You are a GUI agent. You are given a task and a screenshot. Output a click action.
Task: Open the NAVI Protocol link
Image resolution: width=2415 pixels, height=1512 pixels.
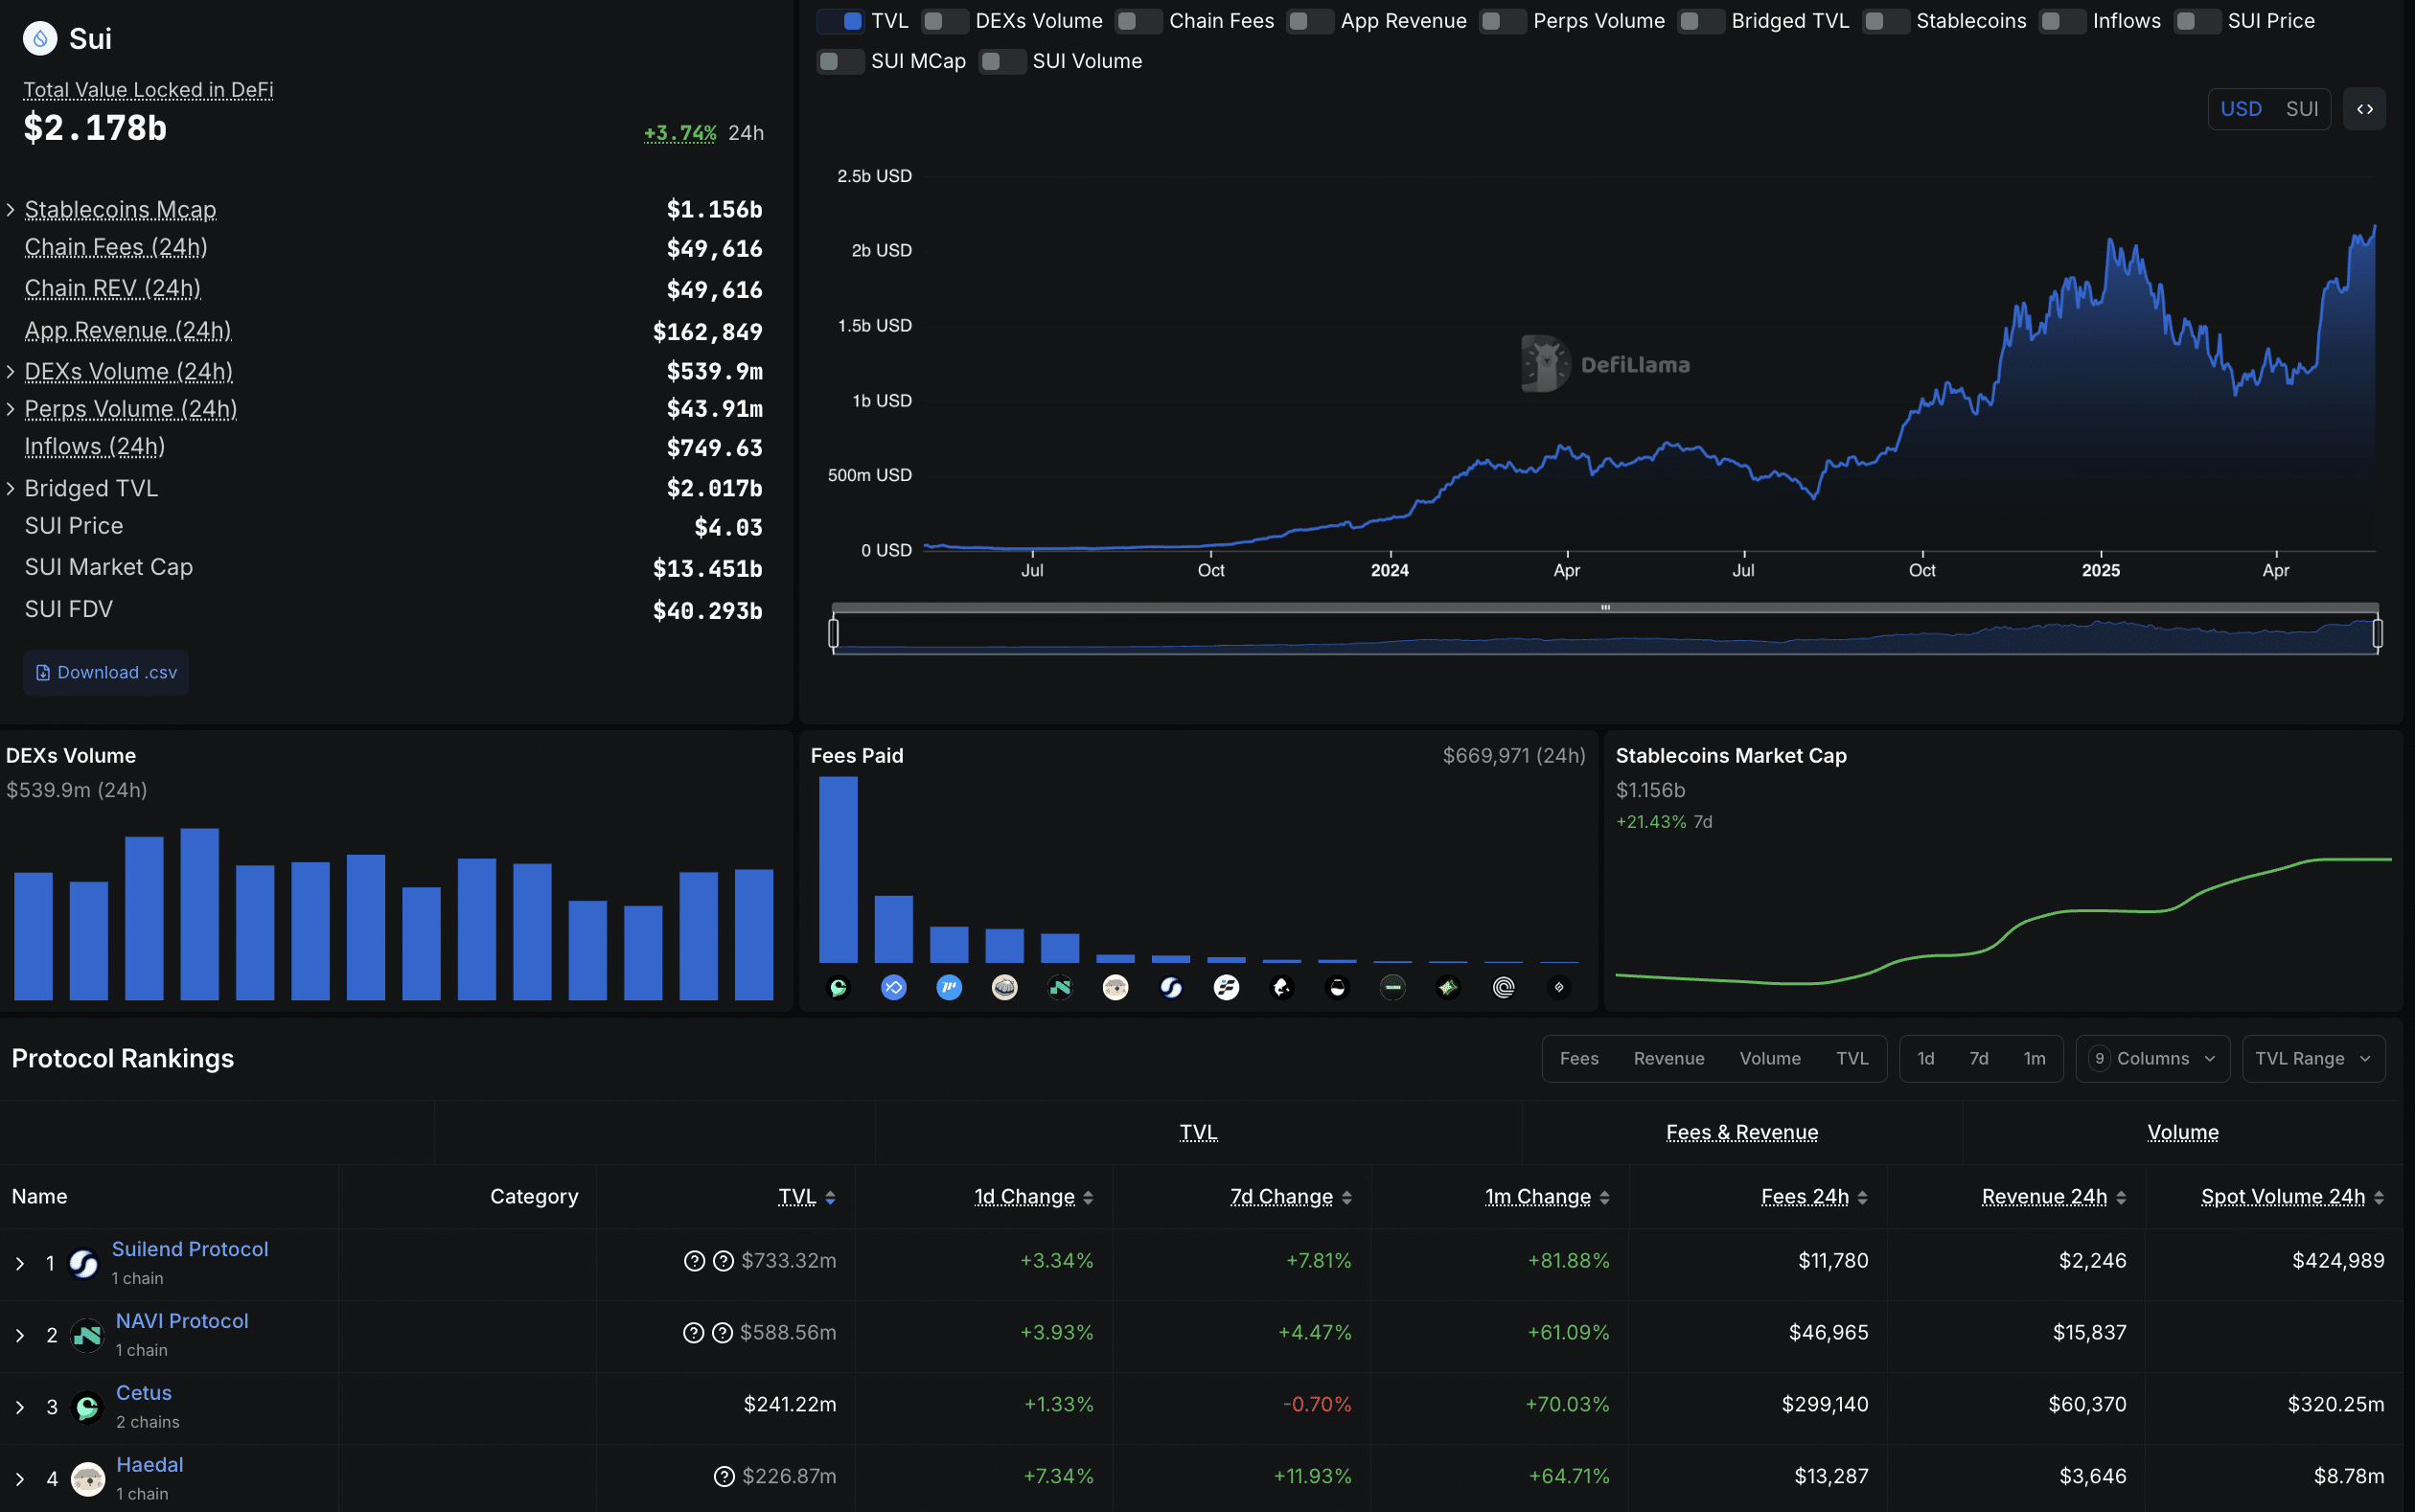pos(182,1321)
